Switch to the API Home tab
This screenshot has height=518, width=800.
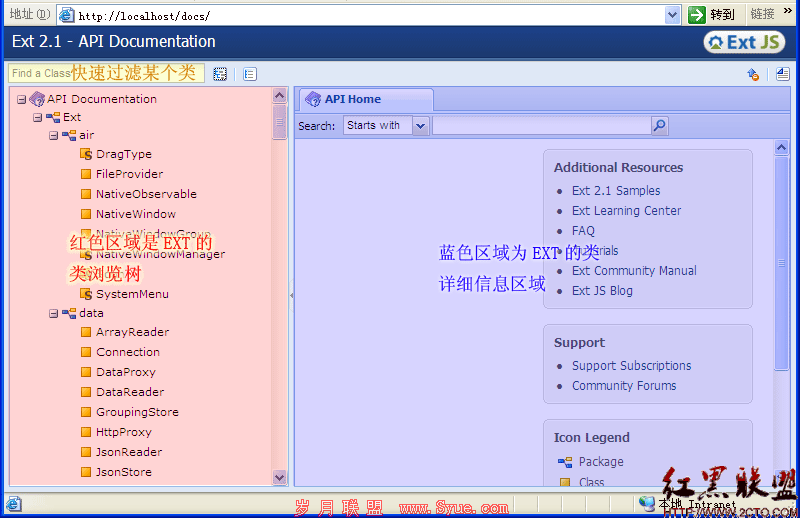click(366, 99)
